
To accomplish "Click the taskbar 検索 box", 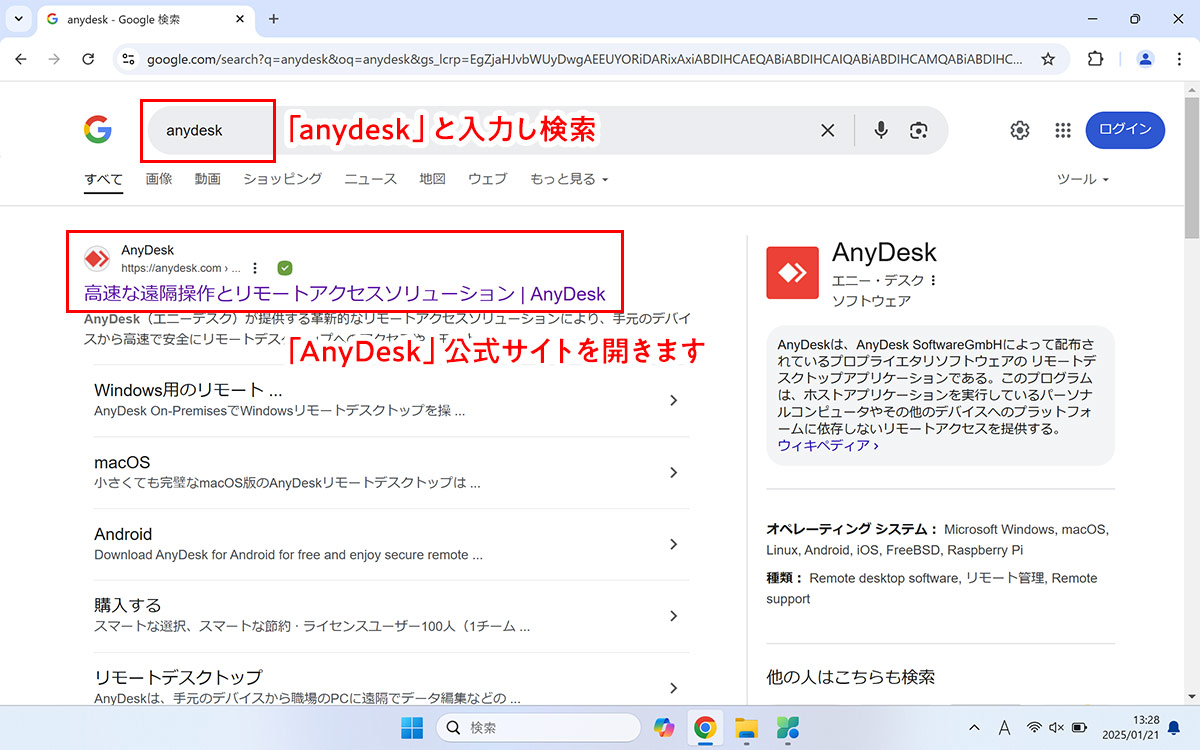I will [x=538, y=727].
